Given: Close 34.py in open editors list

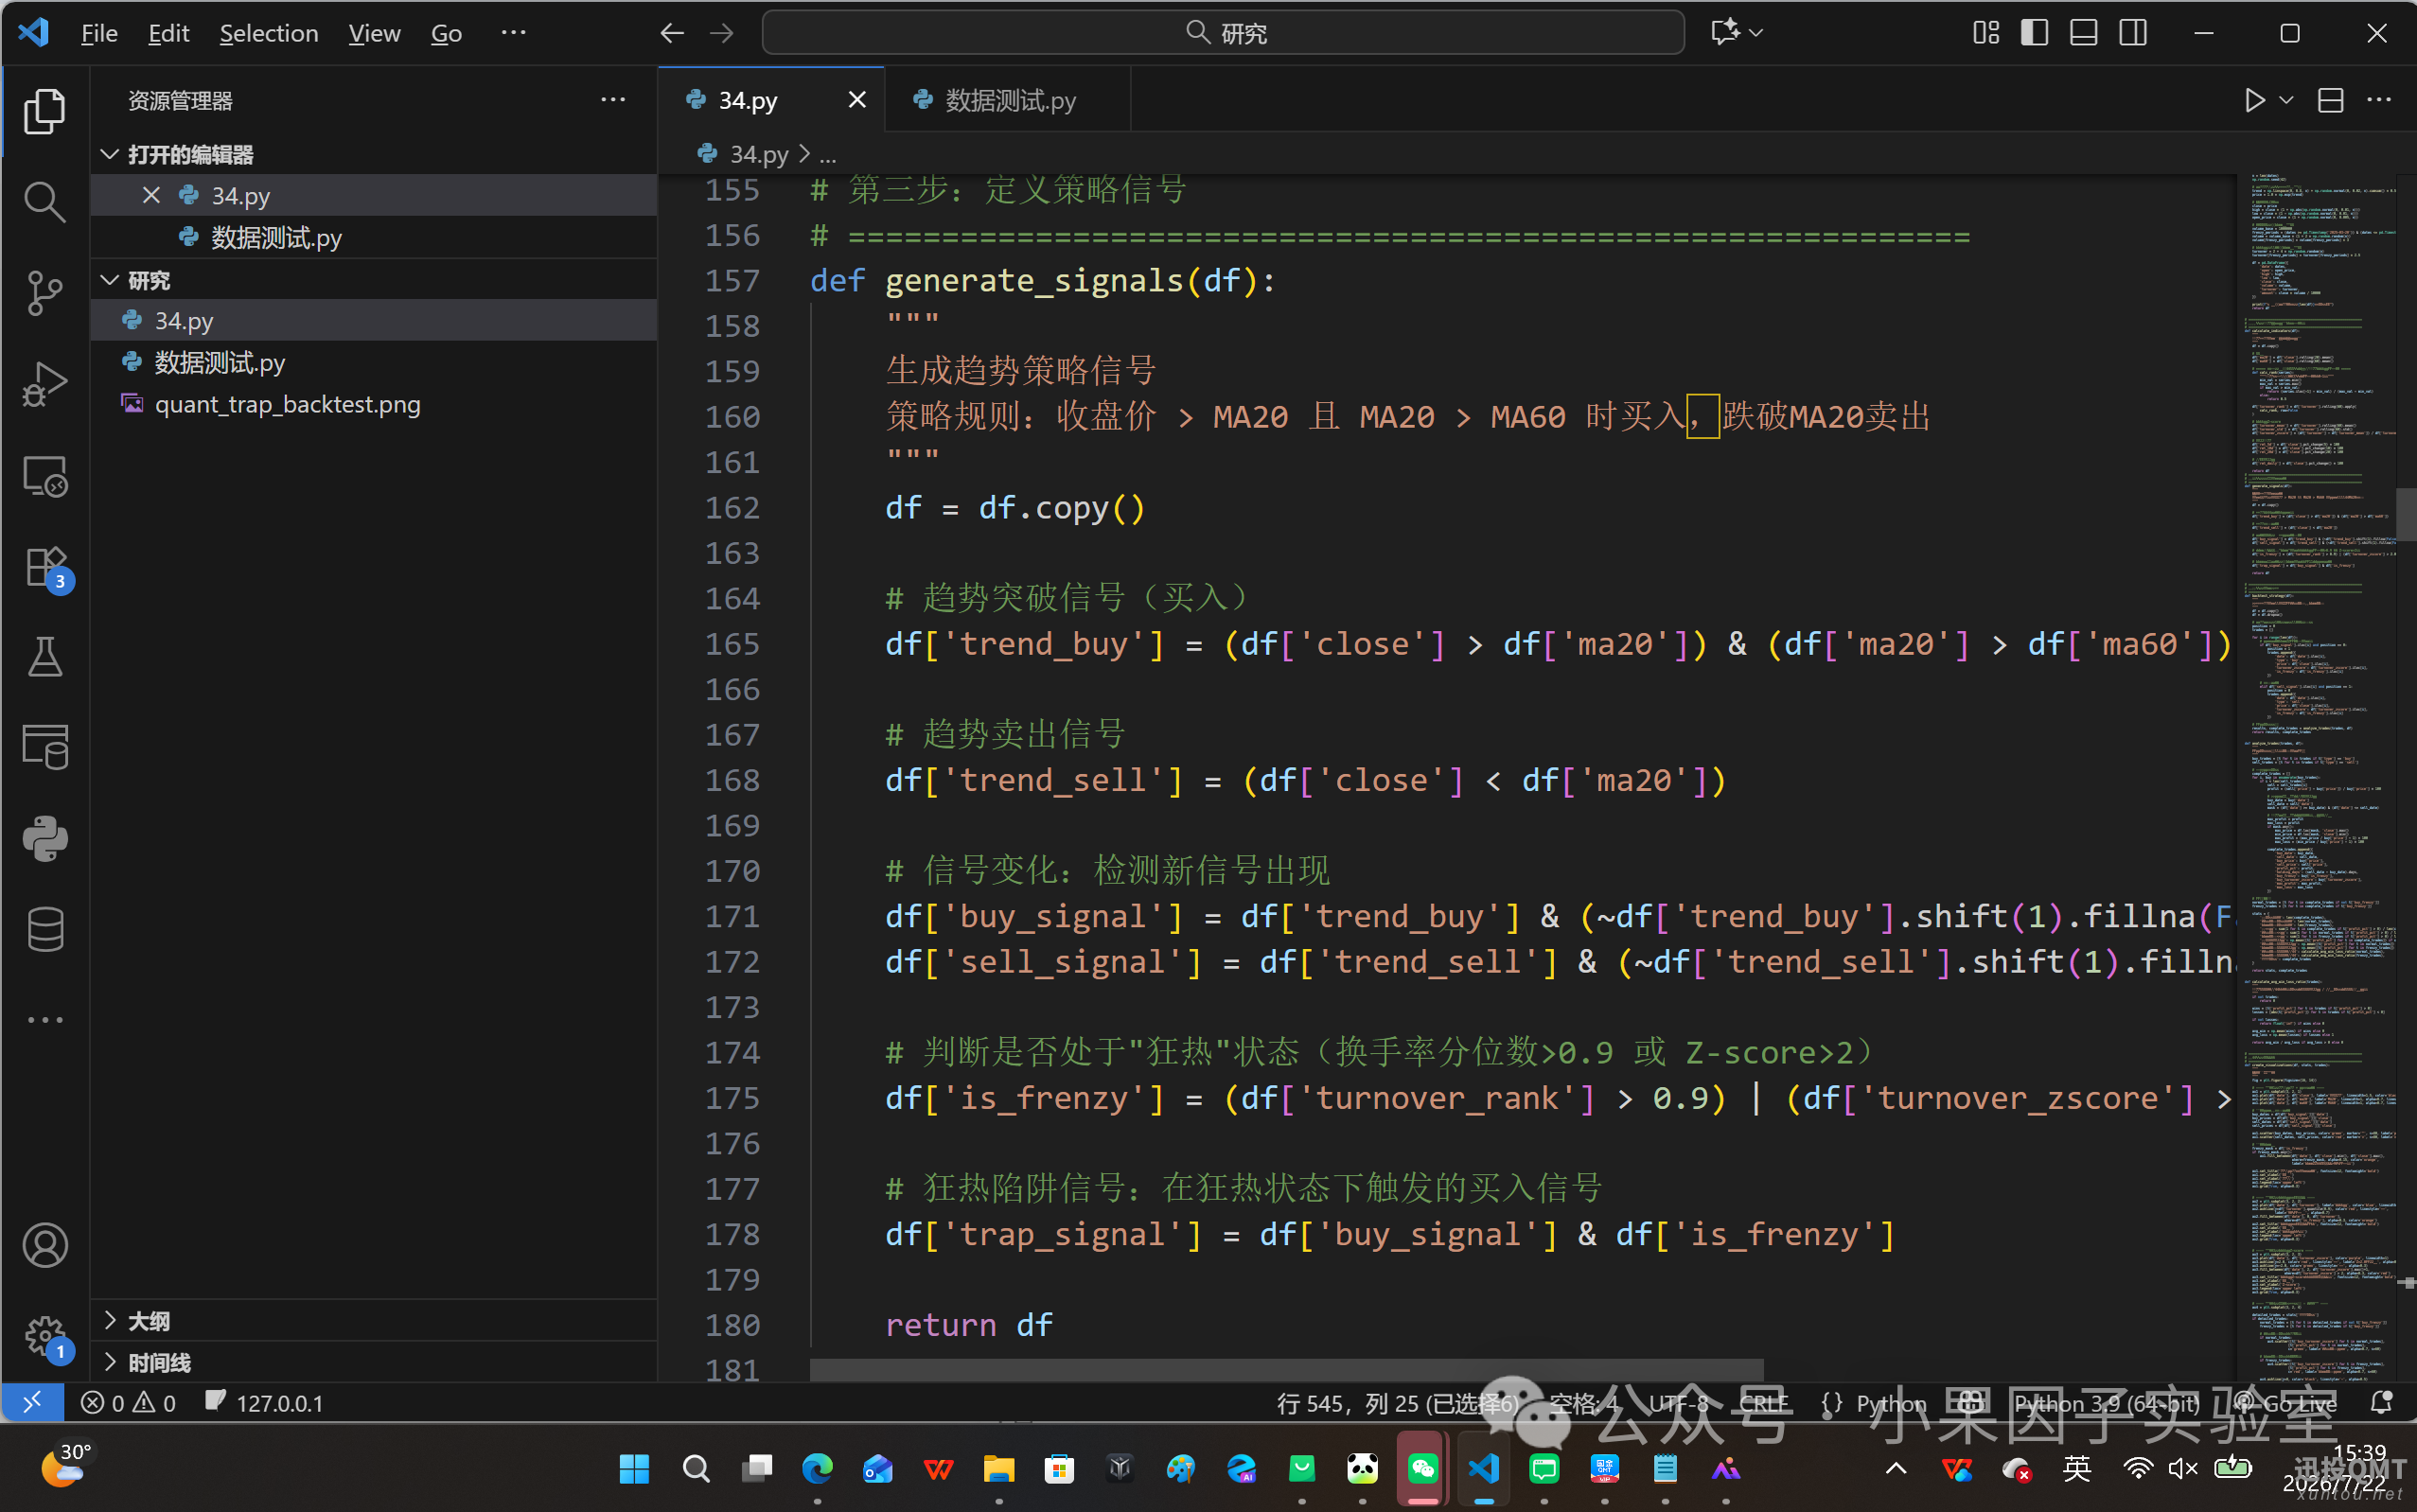Looking at the screenshot, I should point(151,195).
